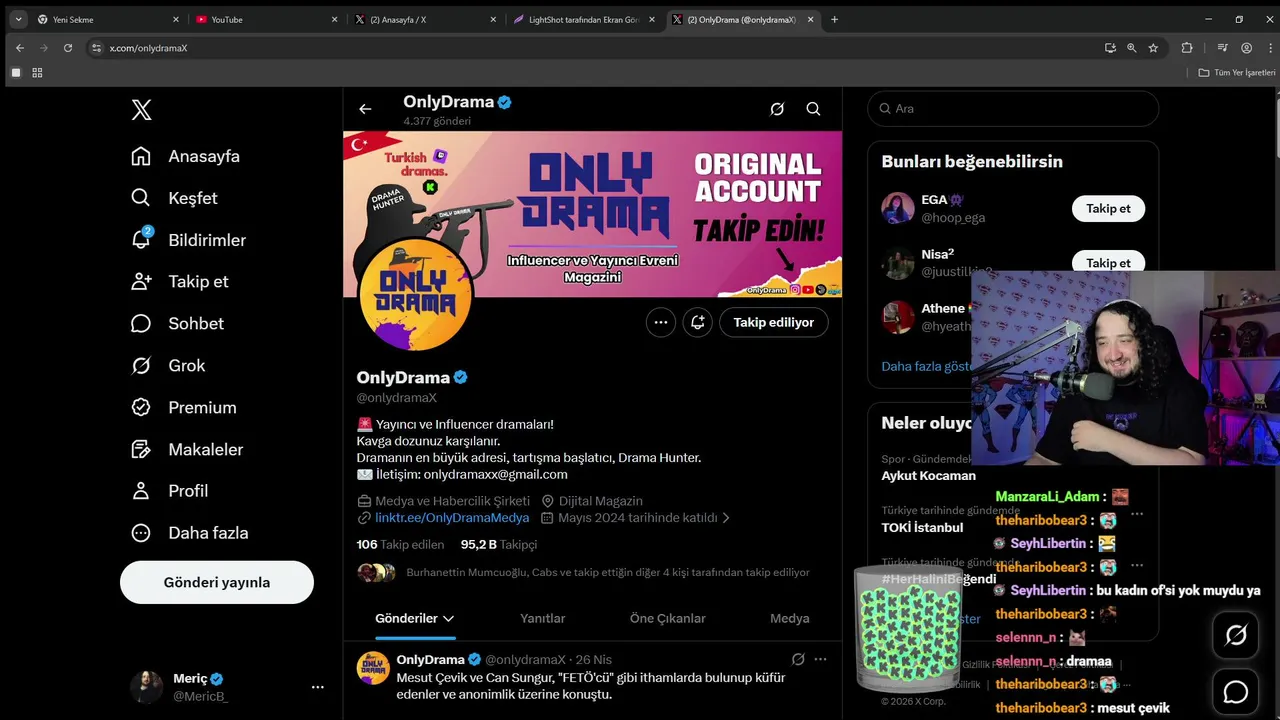Open Chrome tab search dropdown arrow
Image resolution: width=1280 pixels, height=720 pixels.
[x=16, y=19]
